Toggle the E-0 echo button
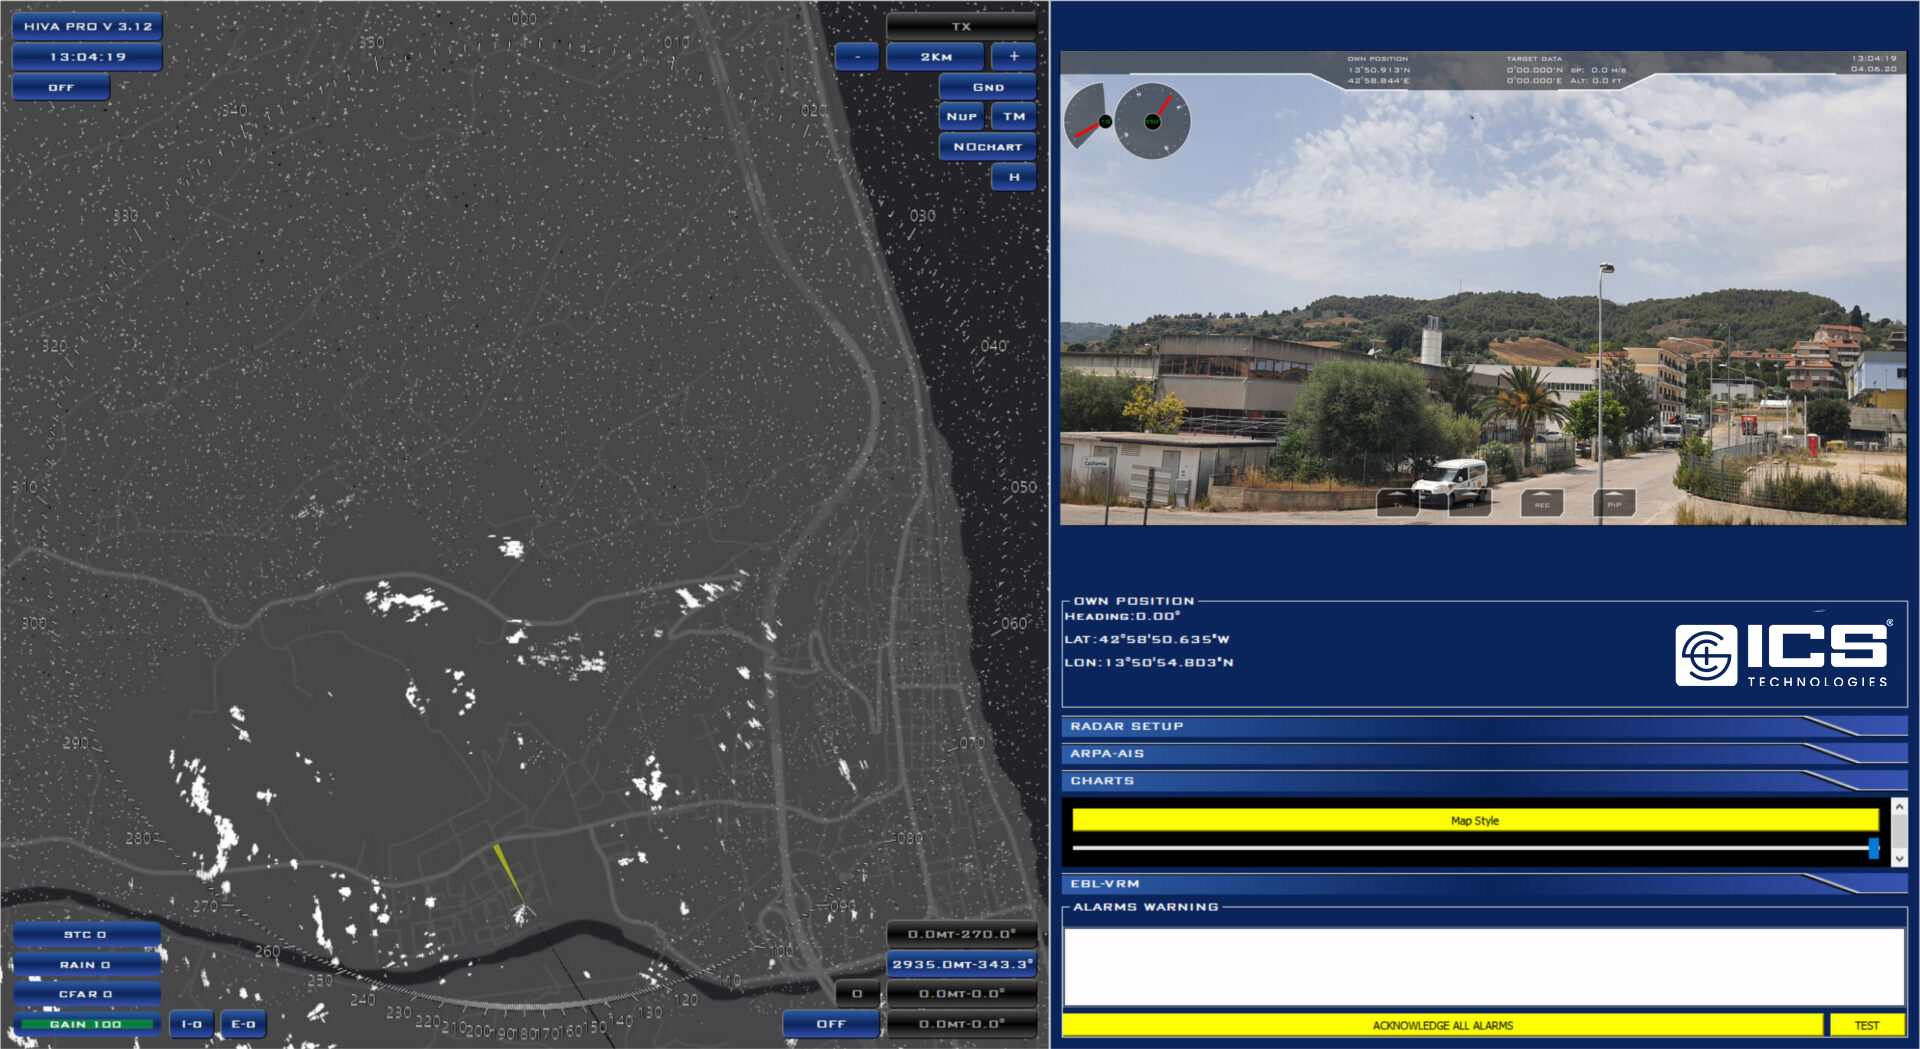The width and height of the screenshot is (1920, 1049). (x=244, y=1024)
